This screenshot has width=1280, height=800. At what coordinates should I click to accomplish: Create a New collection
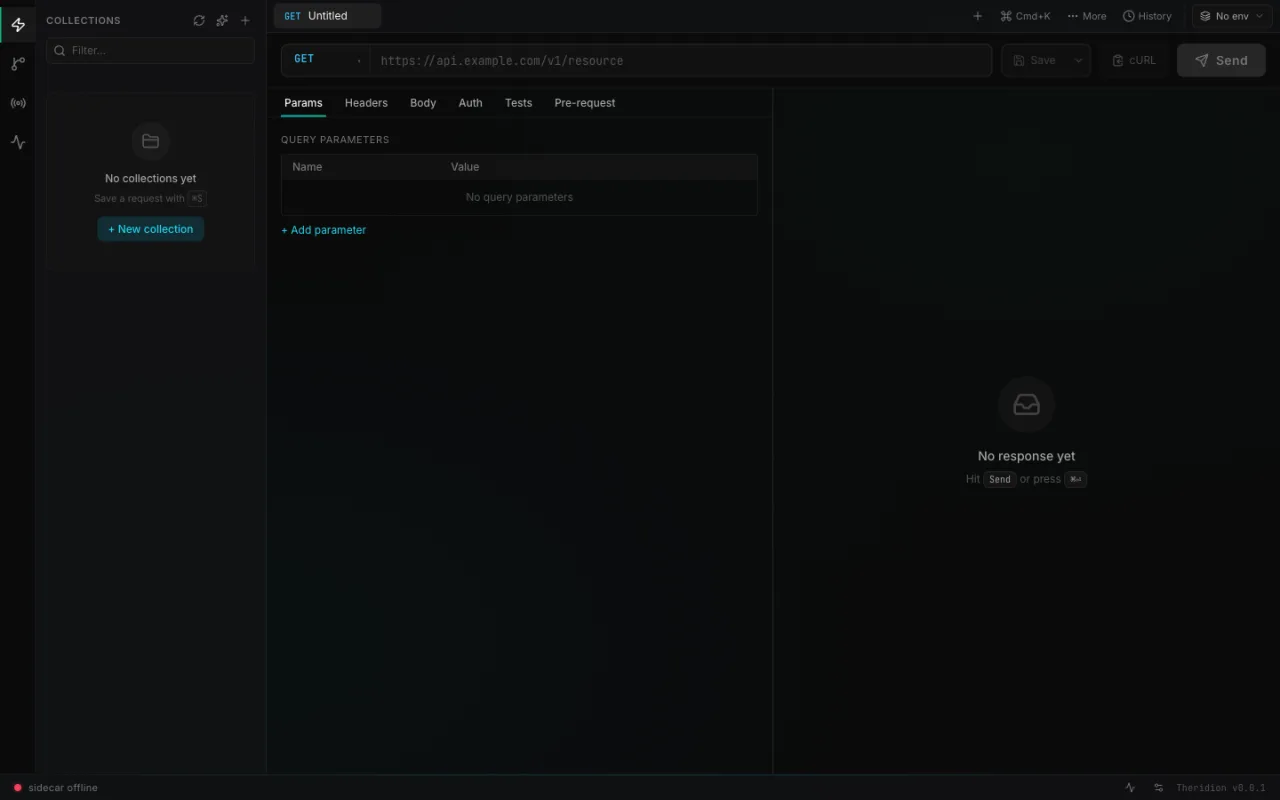(x=151, y=229)
